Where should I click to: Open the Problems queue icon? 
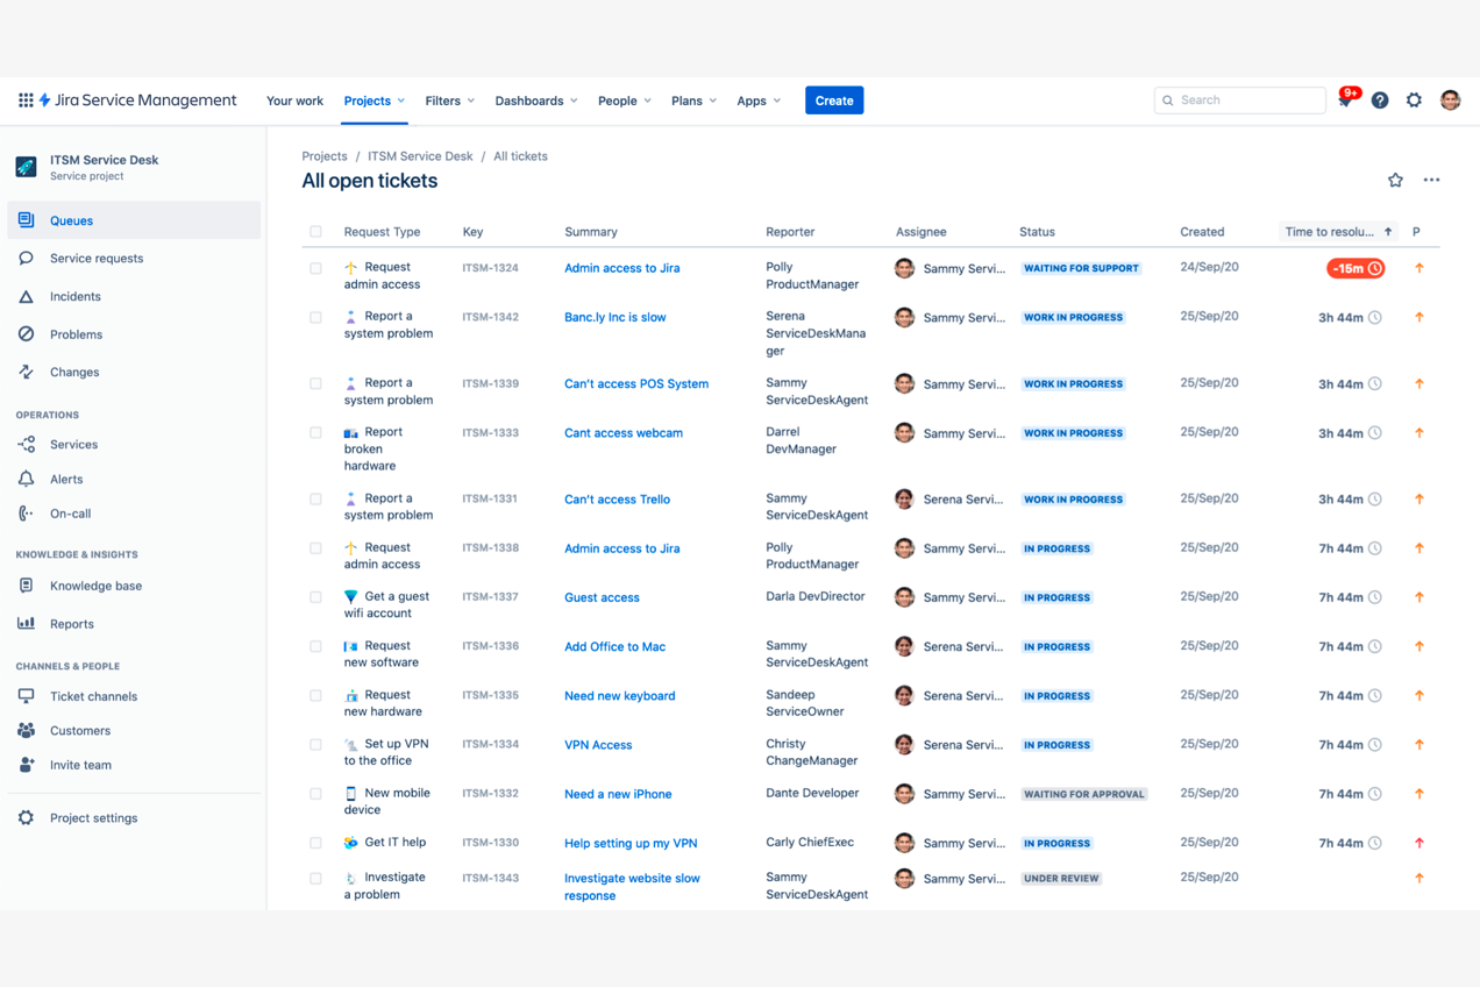pyautogui.click(x=26, y=334)
